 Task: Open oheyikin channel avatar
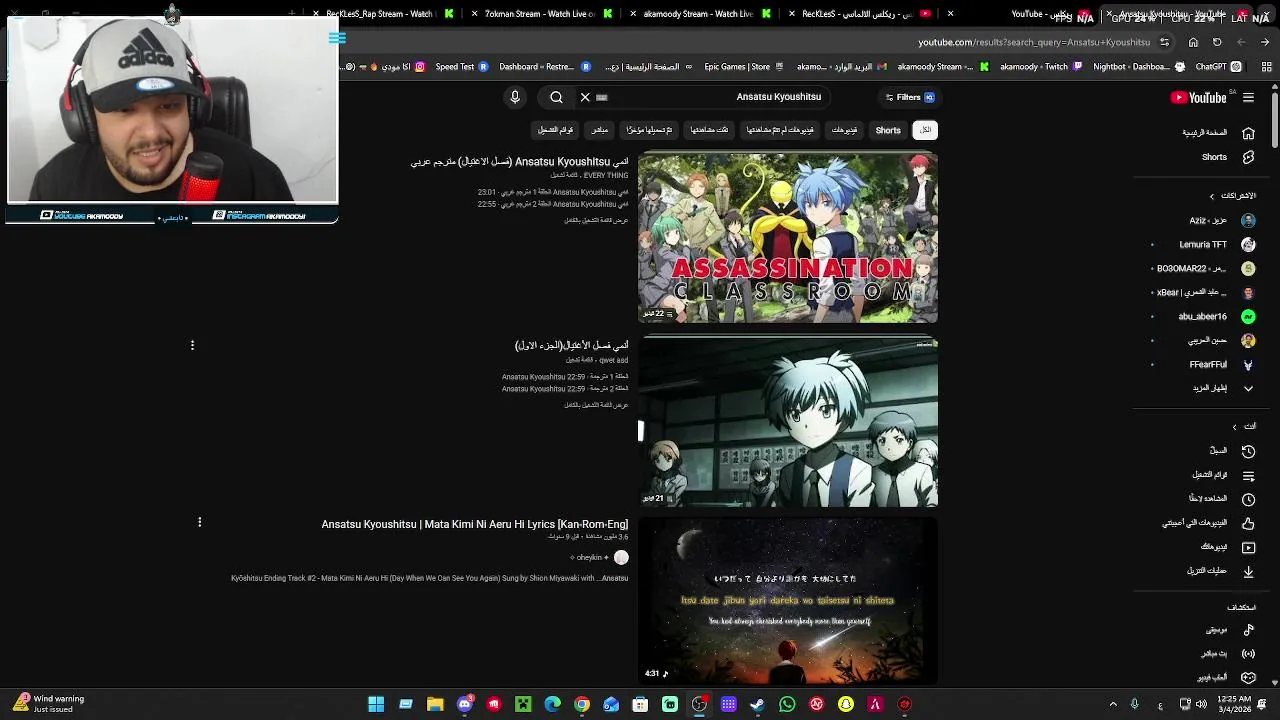[x=621, y=557]
